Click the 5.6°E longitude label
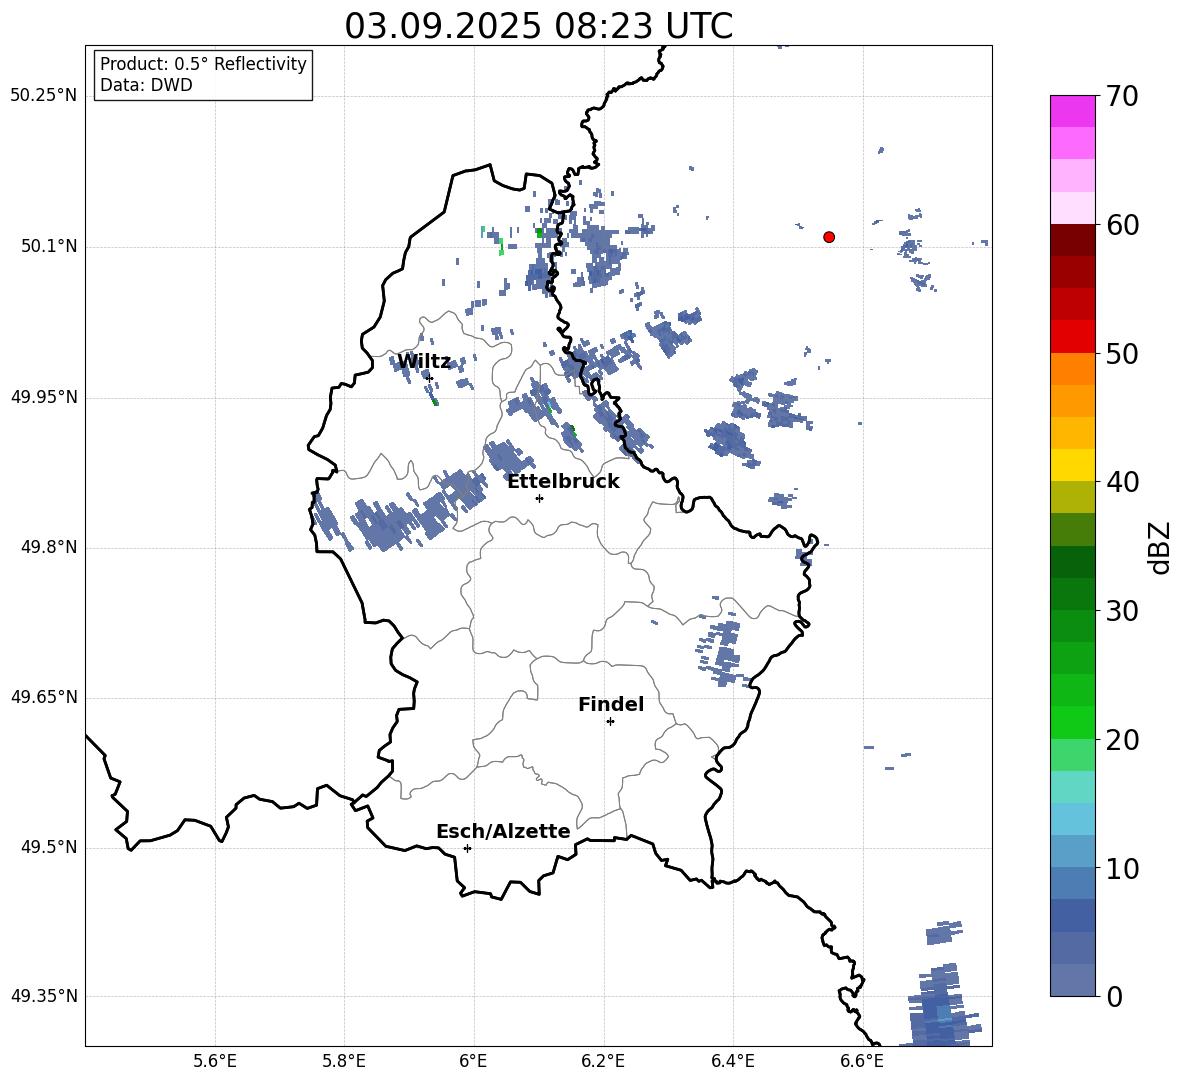 pos(215,1061)
